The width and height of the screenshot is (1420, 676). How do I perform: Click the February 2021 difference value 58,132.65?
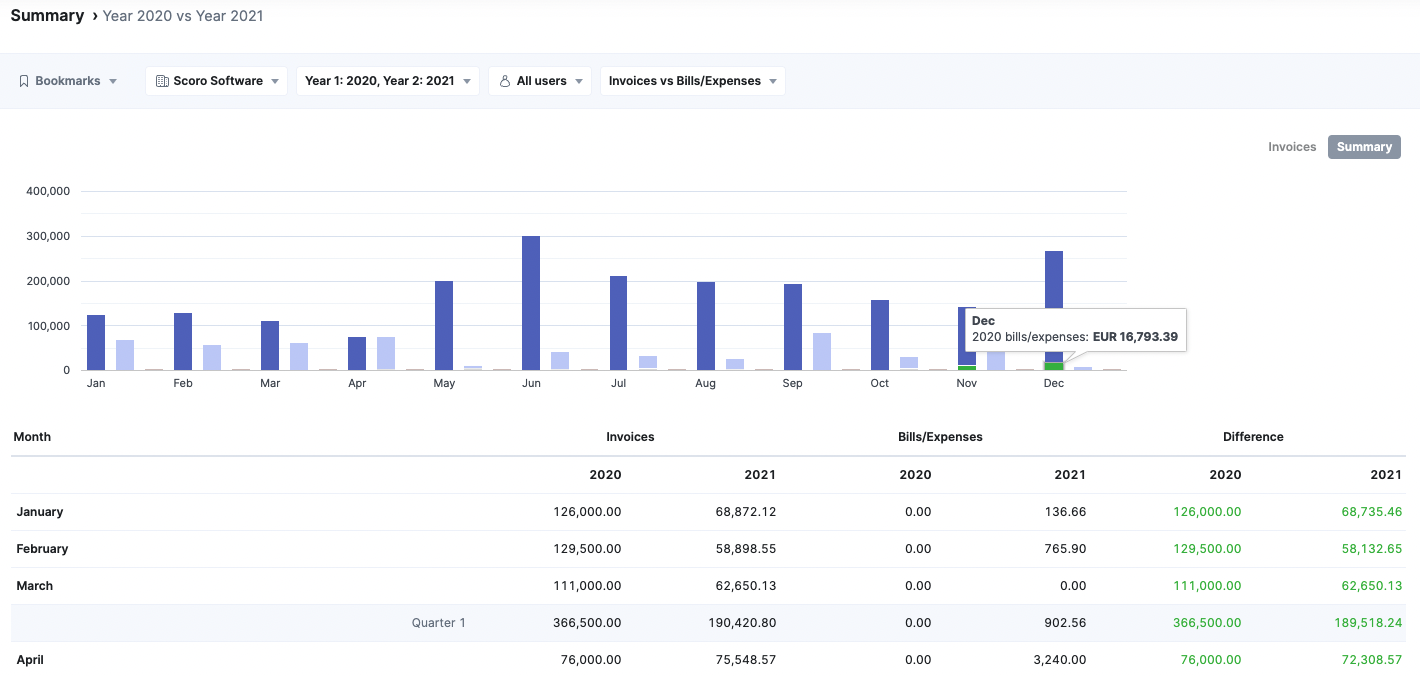click(1371, 549)
